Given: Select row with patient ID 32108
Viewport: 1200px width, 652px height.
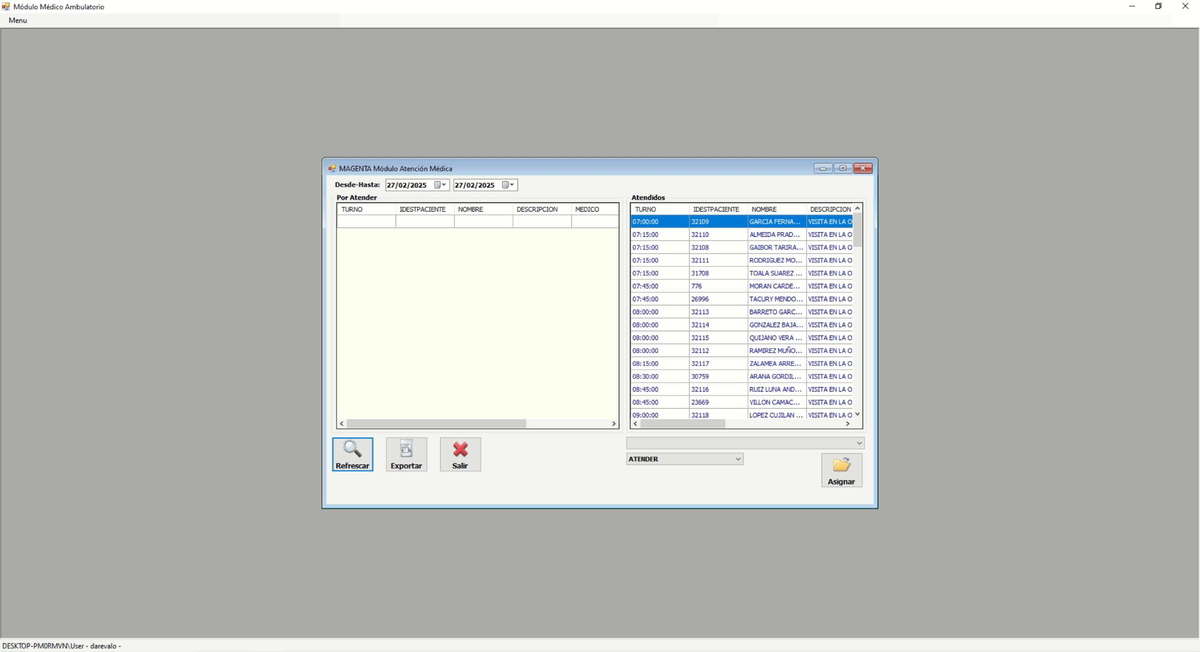Looking at the screenshot, I should click(742, 247).
